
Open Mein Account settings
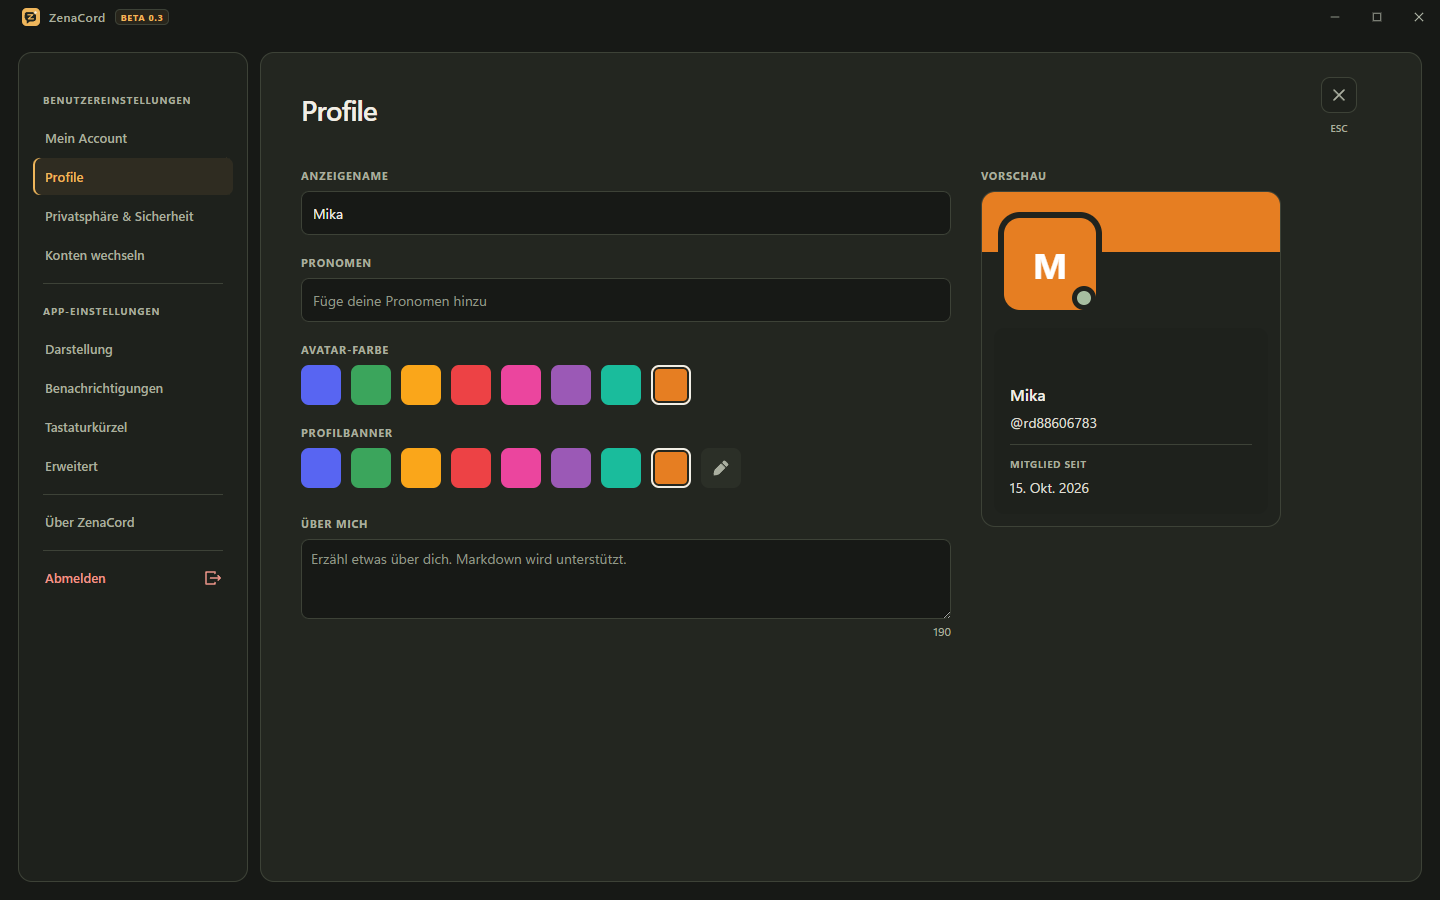(x=133, y=138)
